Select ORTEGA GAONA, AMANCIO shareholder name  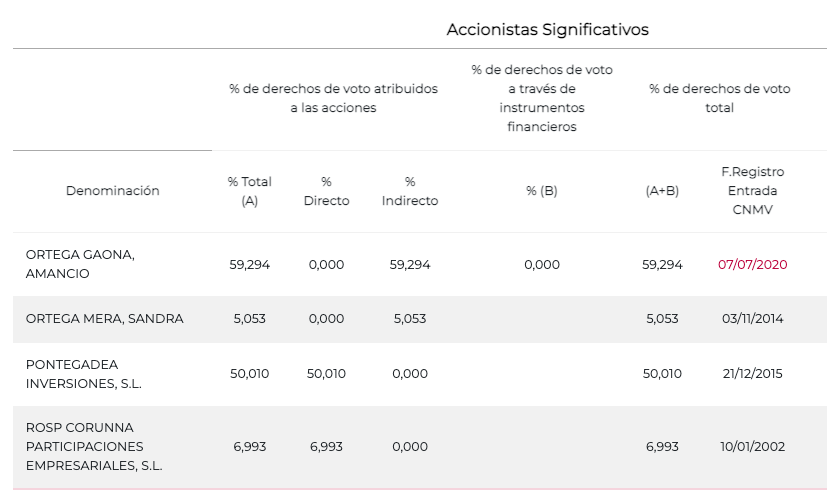80,264
